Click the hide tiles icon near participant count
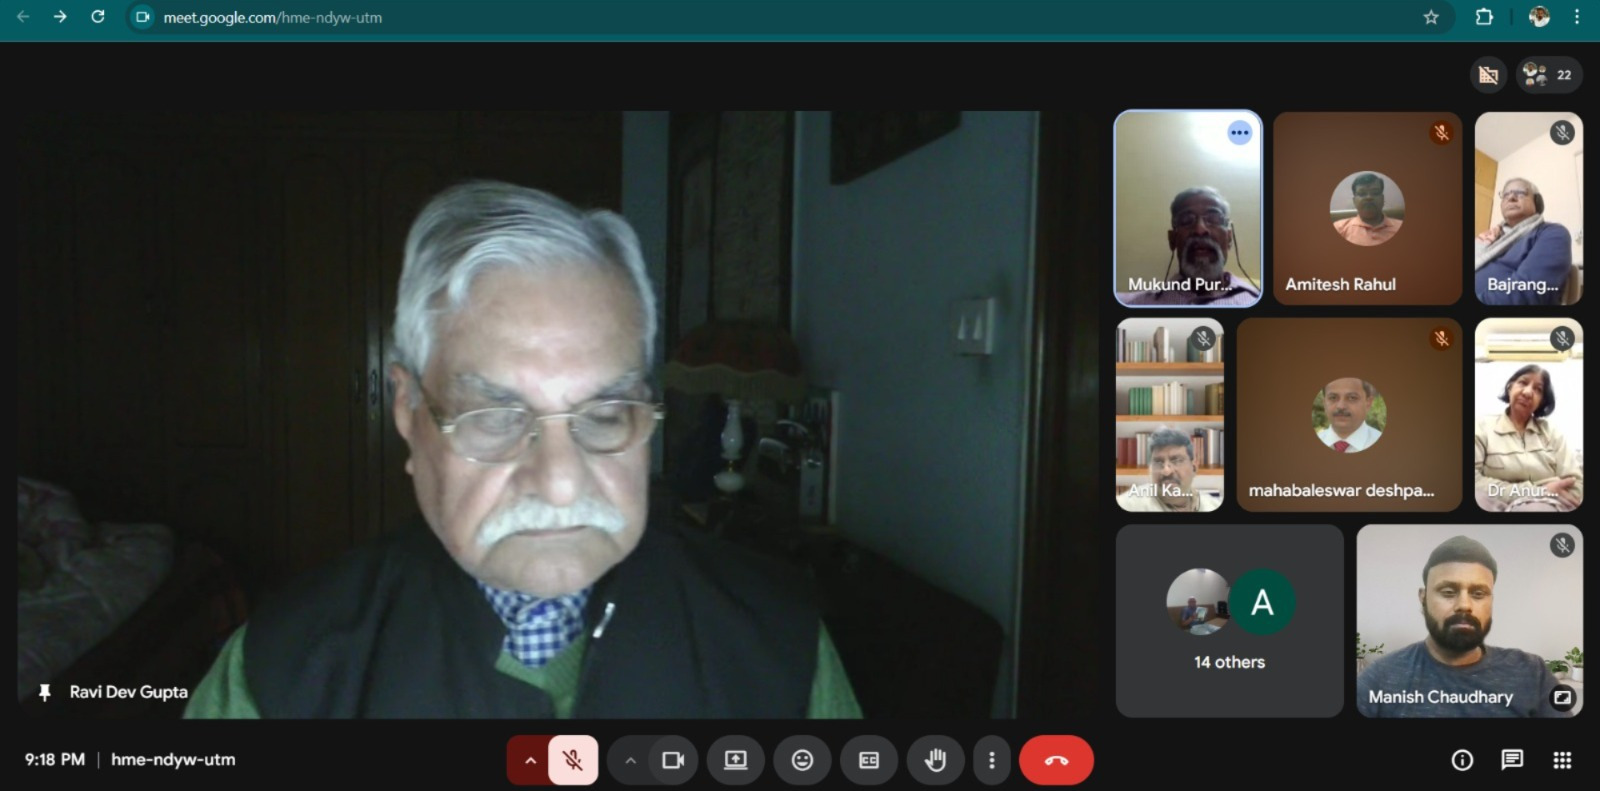 [1488, 75]
